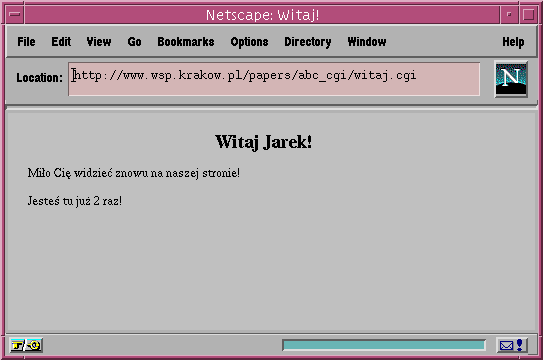Click the 'Netscape: Witaj!' title bar
Viewport: 543px width, 360px height.
pyautogui.click(x=262, y=15)
